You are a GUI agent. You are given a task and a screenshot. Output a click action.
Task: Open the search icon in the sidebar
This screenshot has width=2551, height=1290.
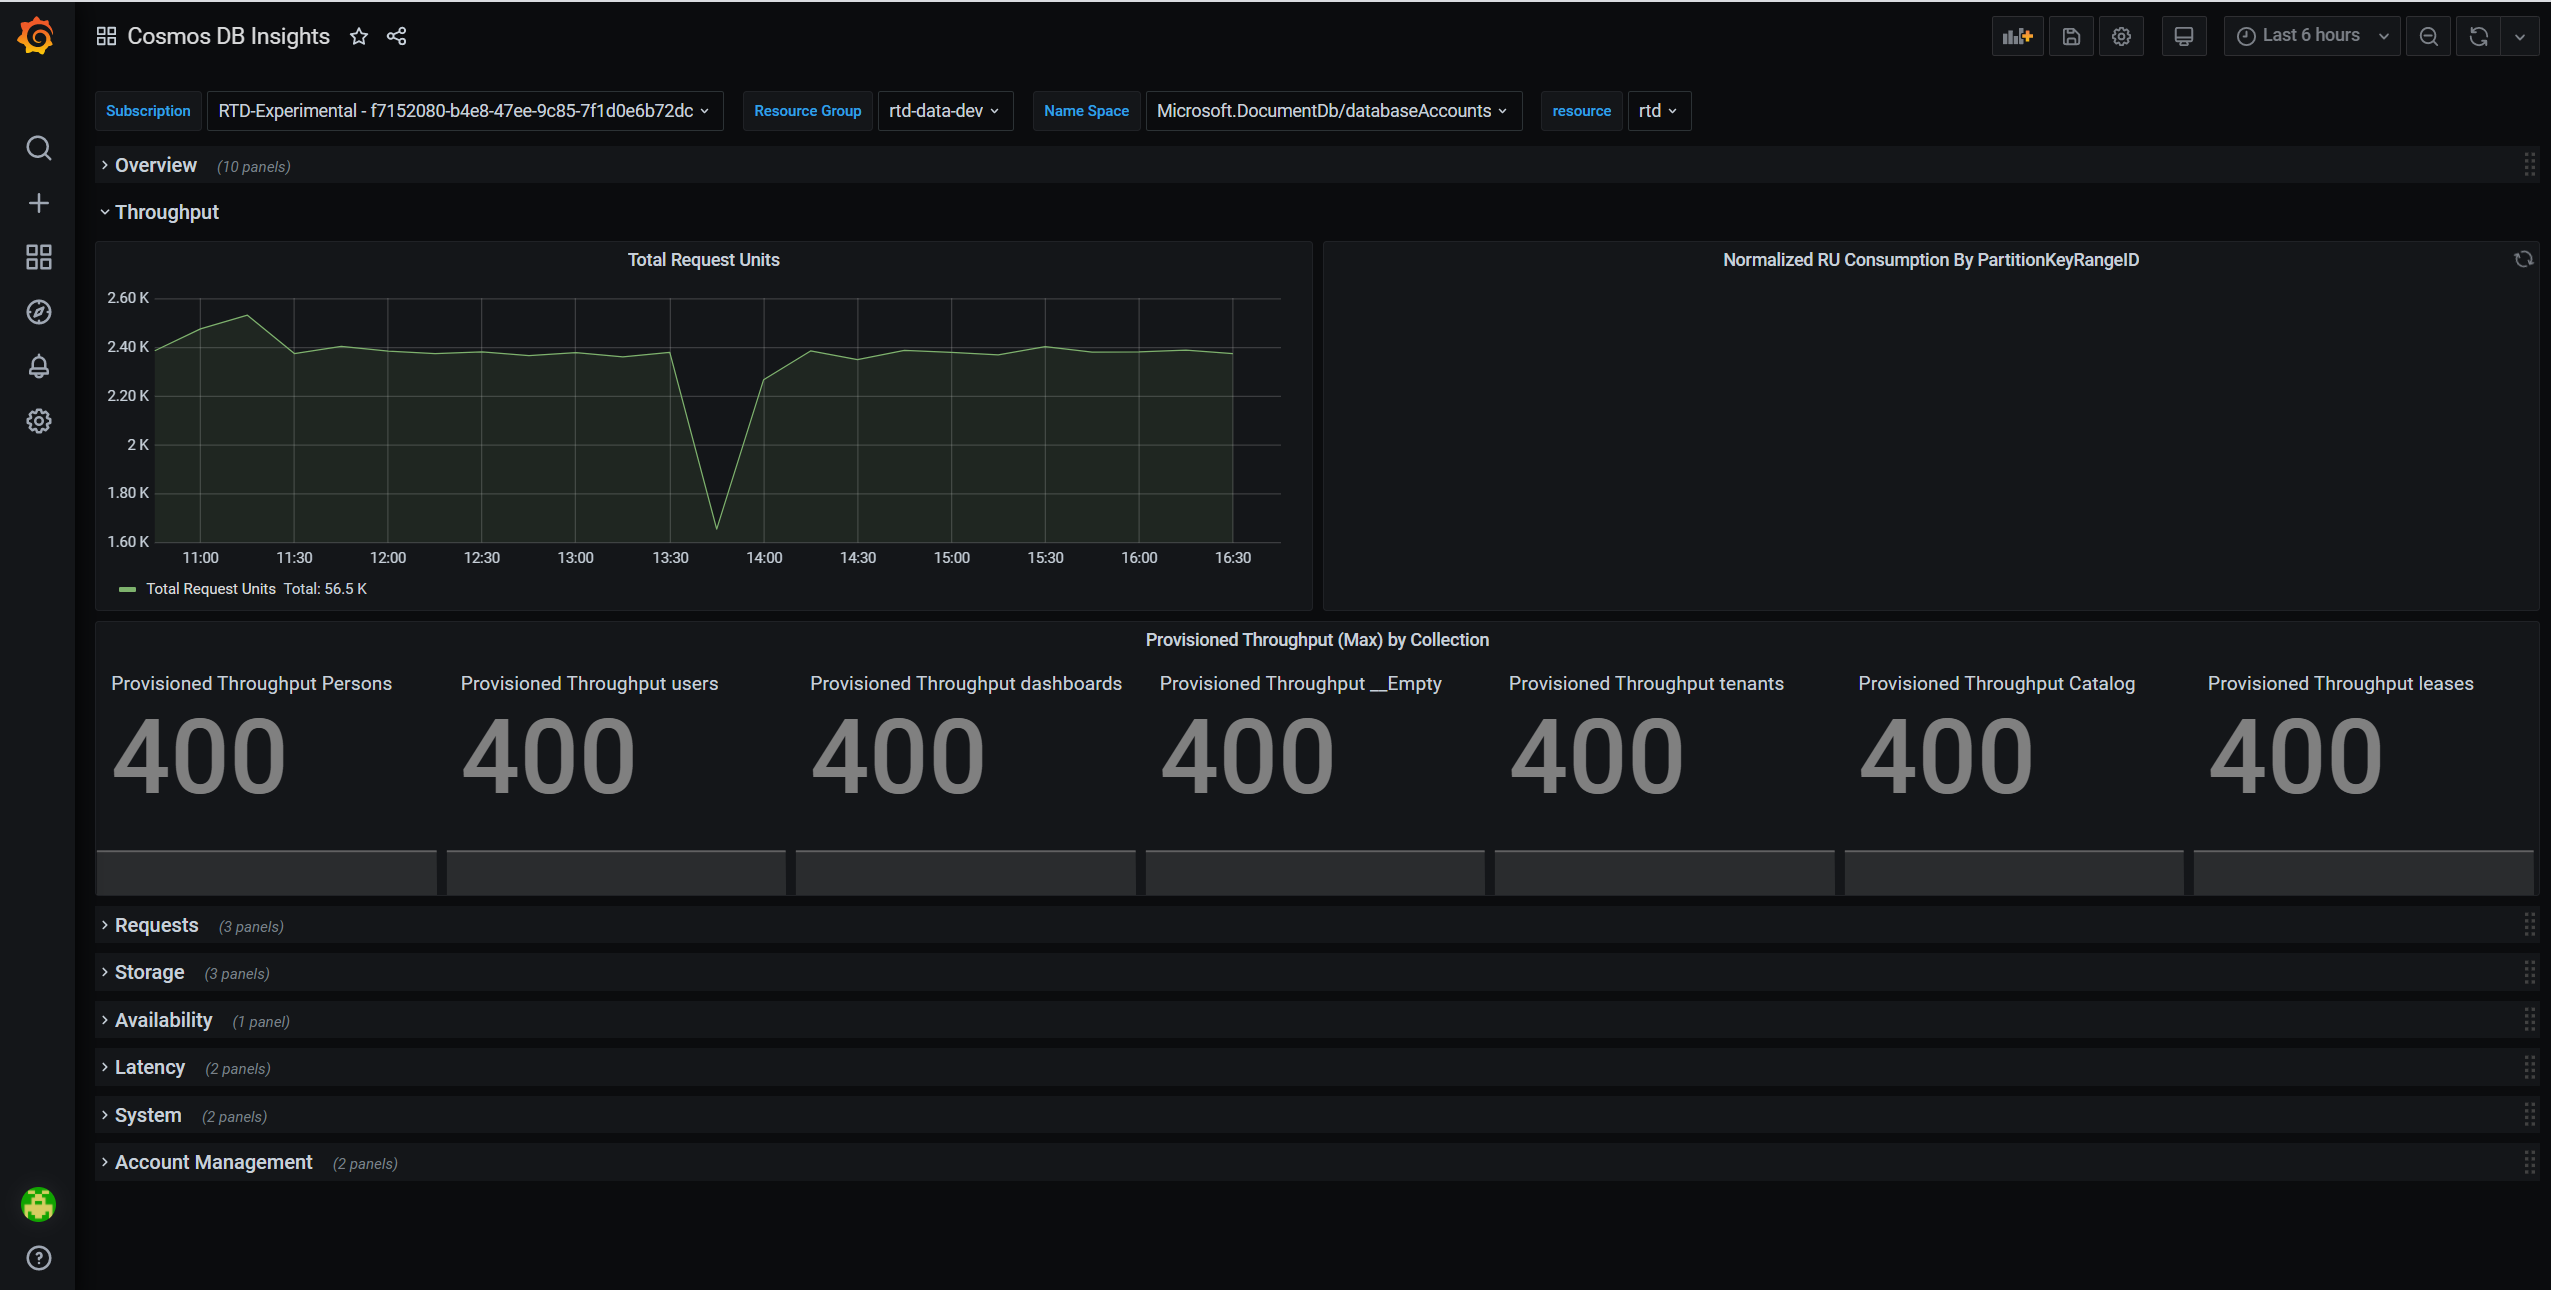coord(38,149)
